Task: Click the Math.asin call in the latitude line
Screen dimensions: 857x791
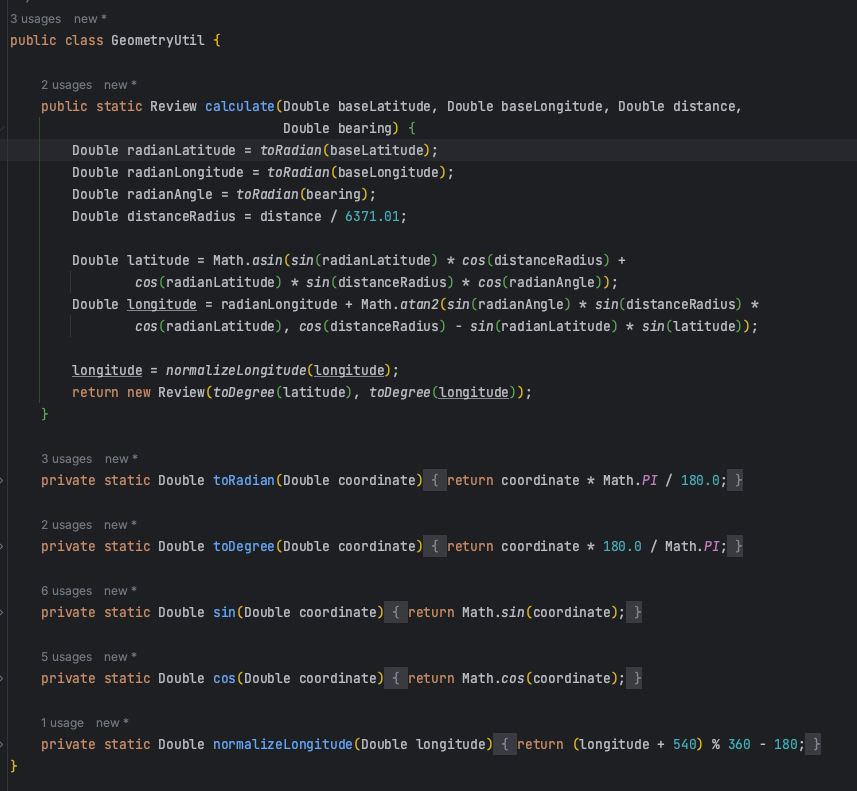Action: pyautogui.click(x=247, y=261)
